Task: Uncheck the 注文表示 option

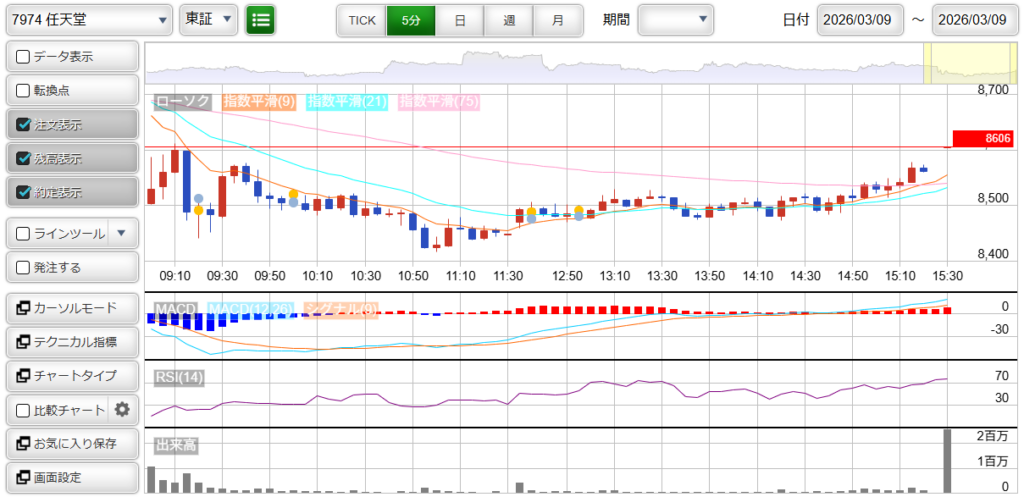Action: [x=24, y=125]
